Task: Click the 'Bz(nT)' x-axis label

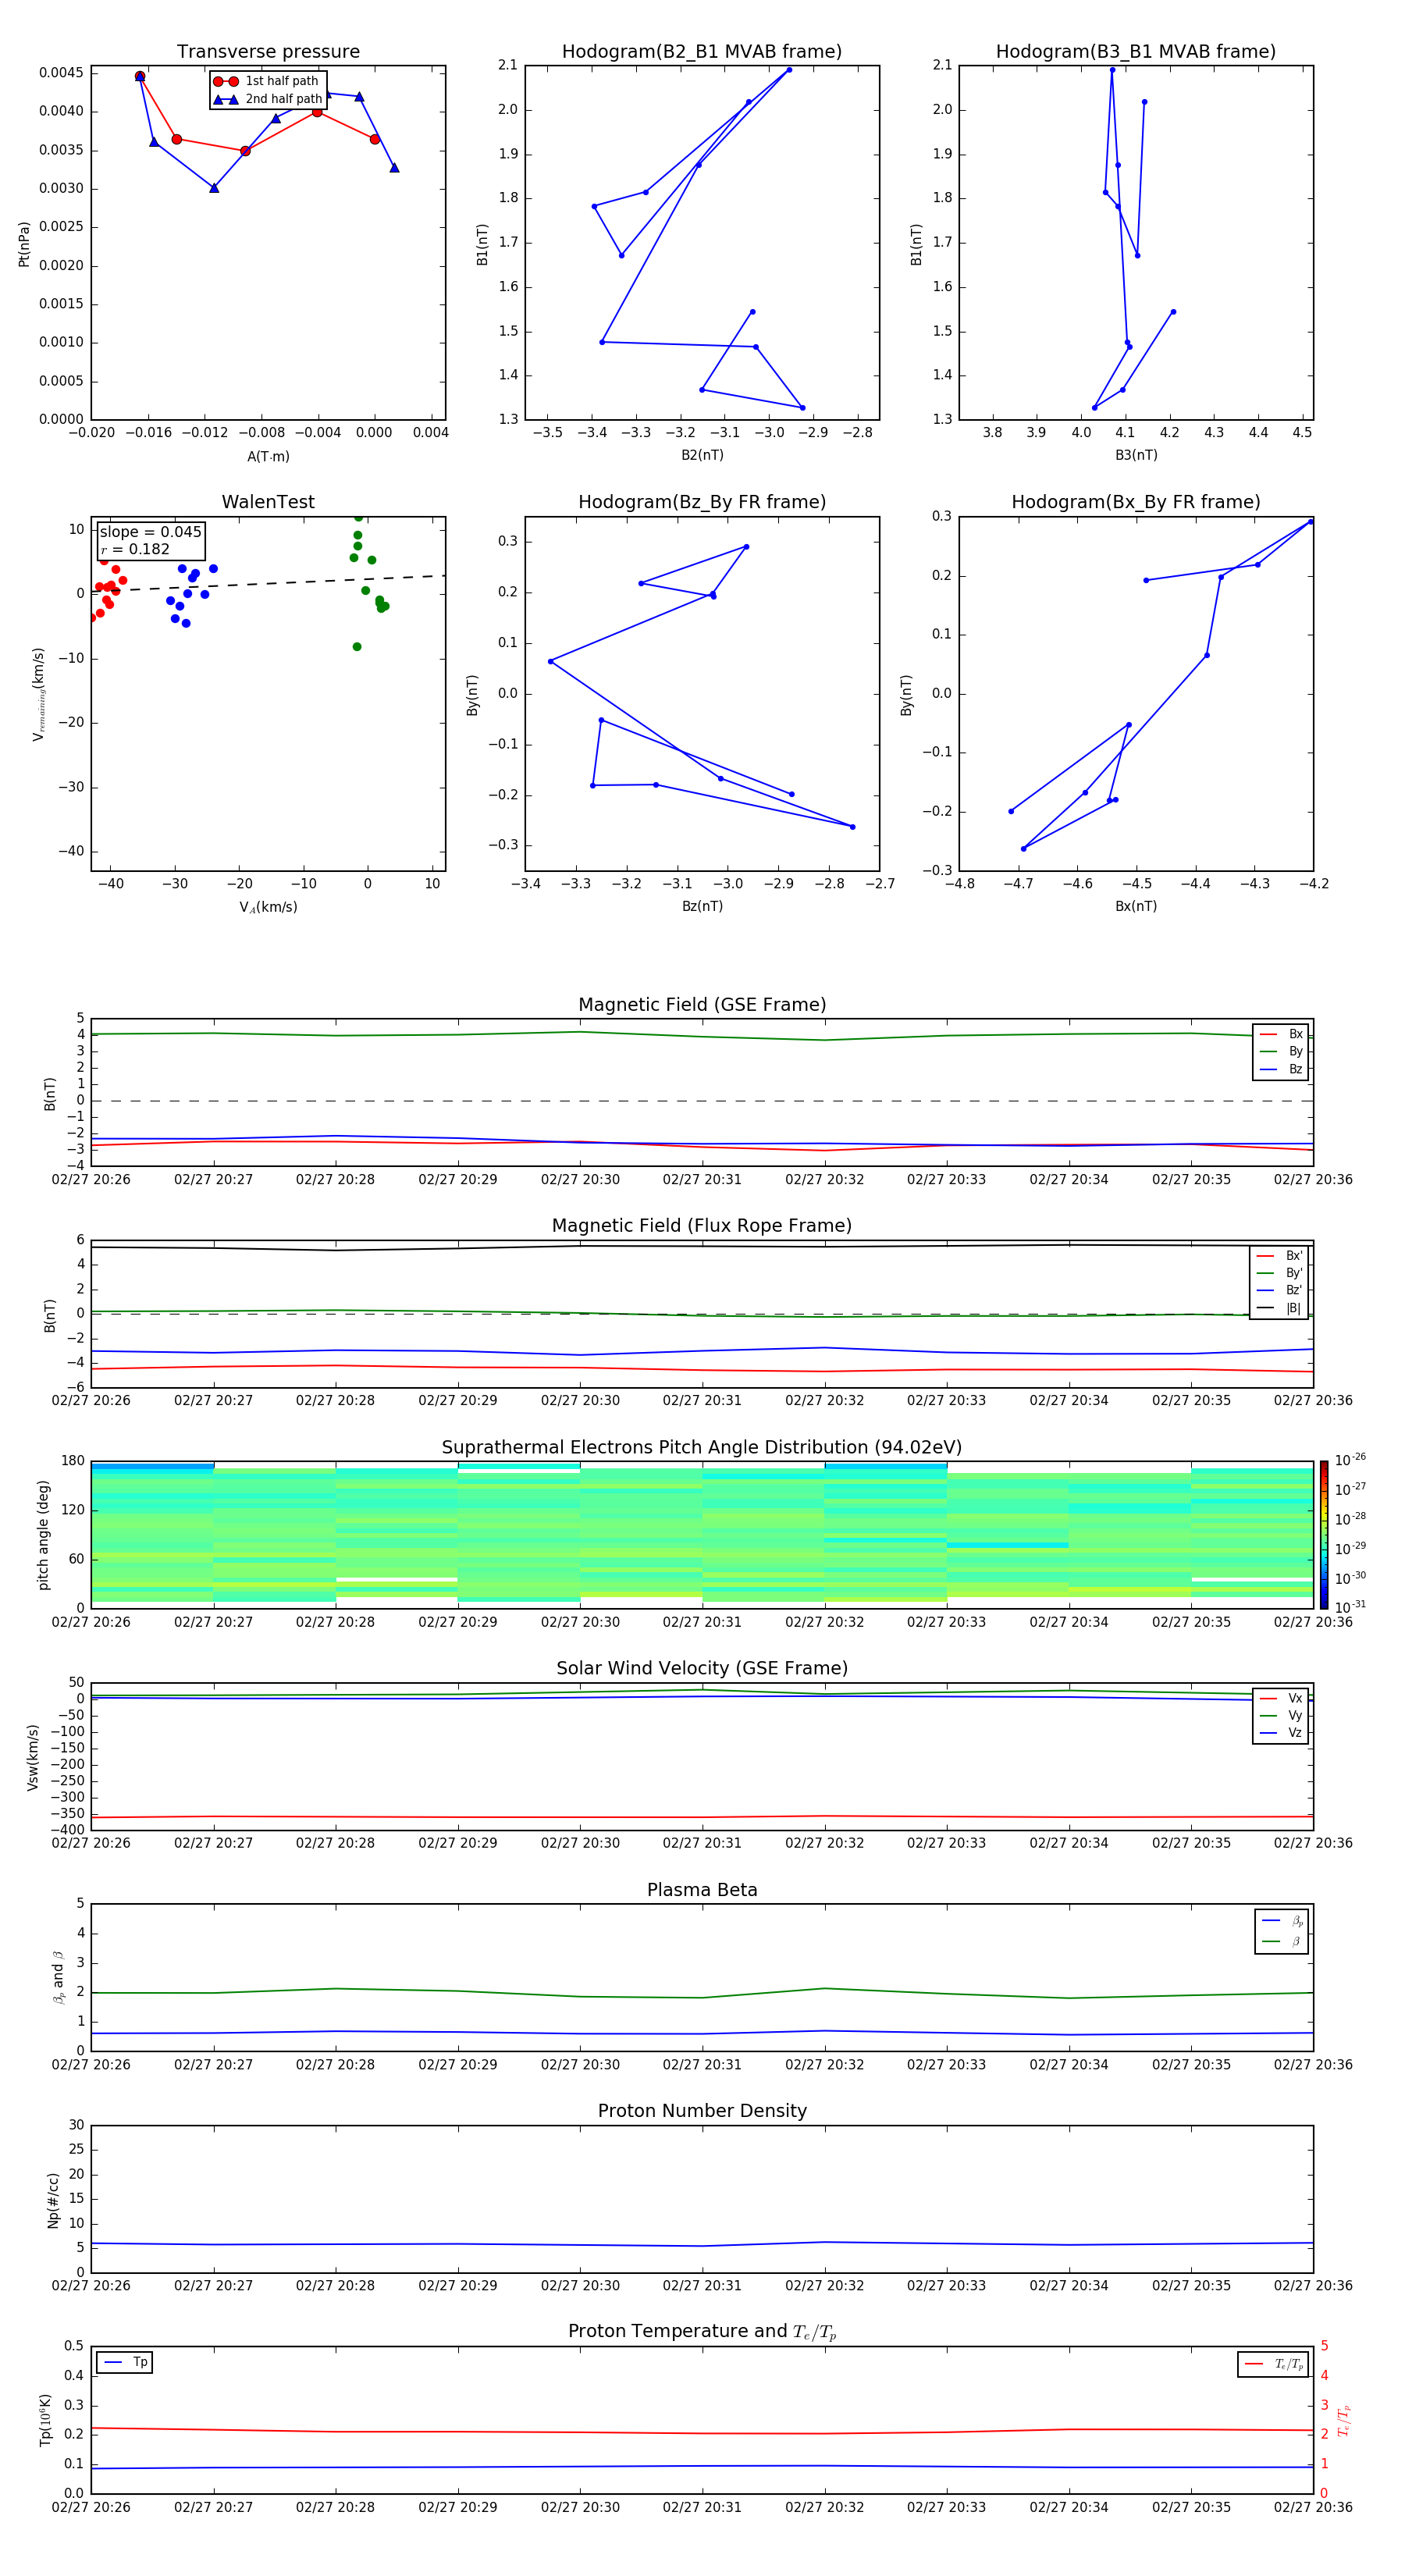Action: click(x=702, y=906)
